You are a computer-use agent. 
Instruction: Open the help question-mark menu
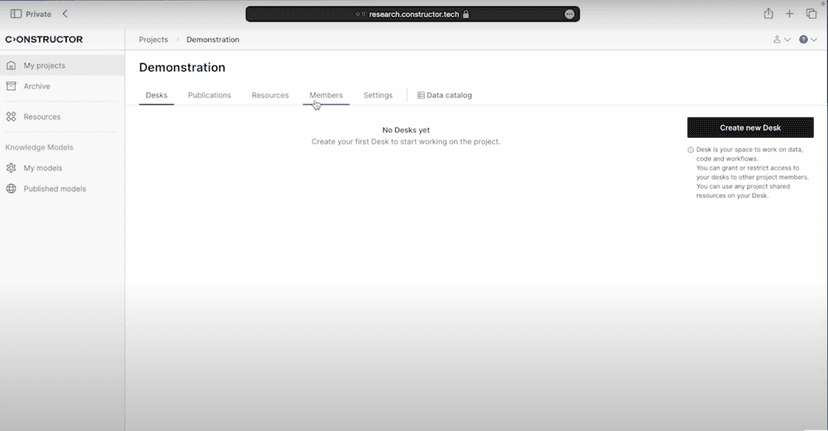pyautogui.click(x=808, y=40)
